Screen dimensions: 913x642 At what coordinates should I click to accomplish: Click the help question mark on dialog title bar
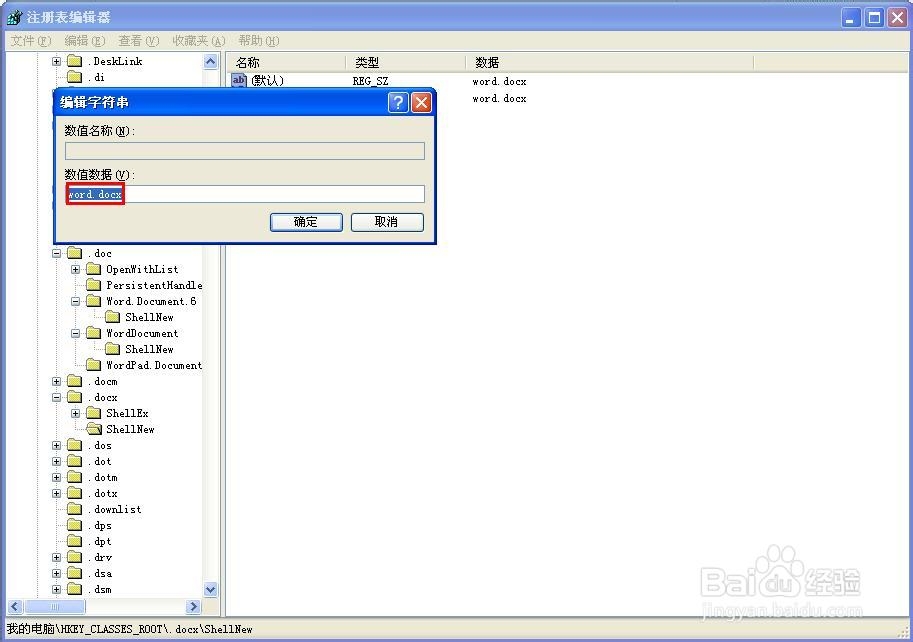click(398, 101)
